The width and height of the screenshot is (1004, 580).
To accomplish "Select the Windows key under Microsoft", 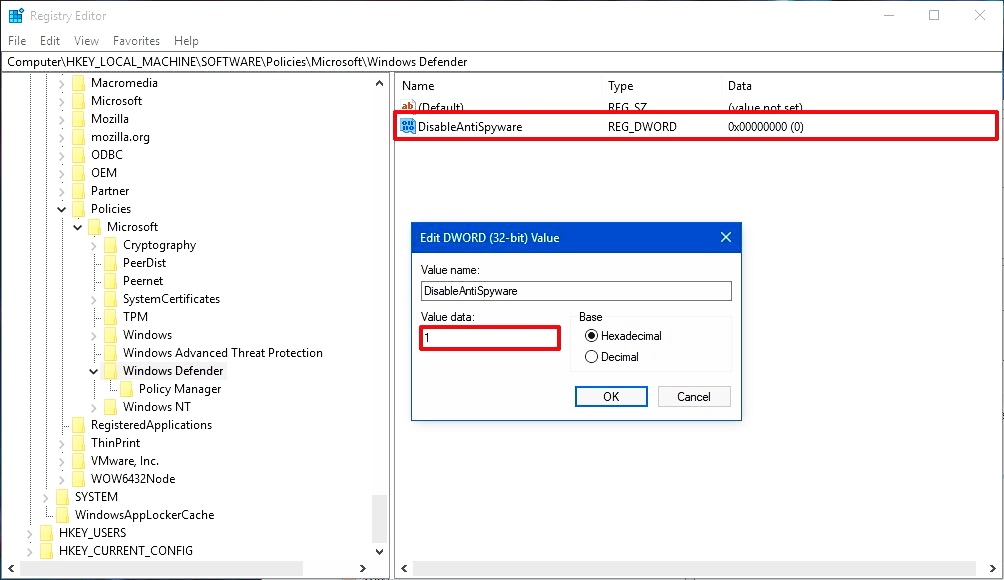I will tap(147, 335).
